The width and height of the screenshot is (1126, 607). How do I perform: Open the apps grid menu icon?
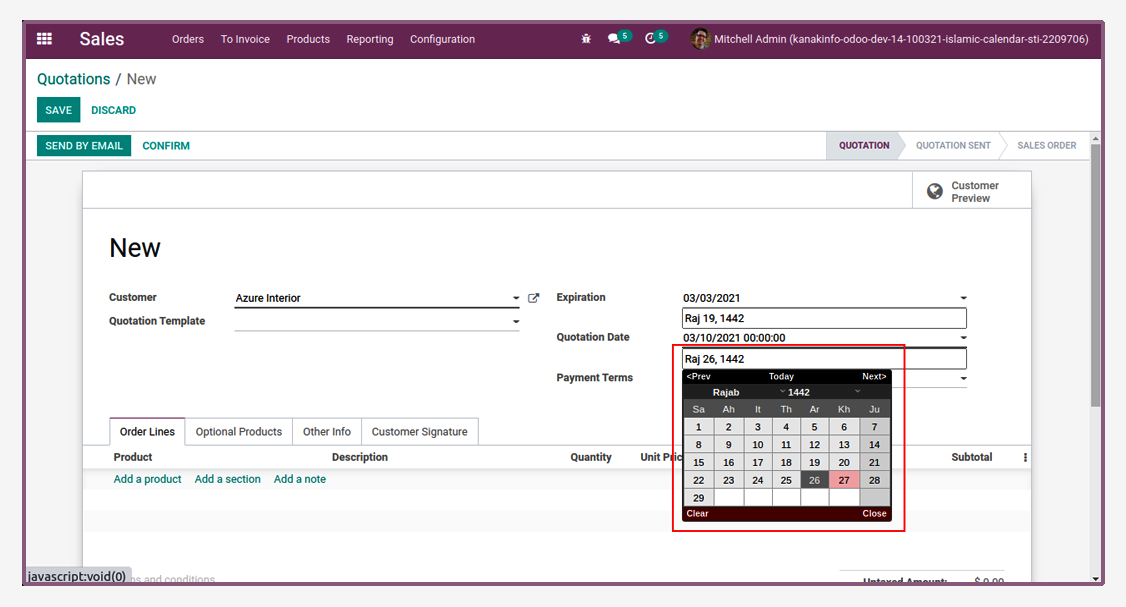[45, 39]
